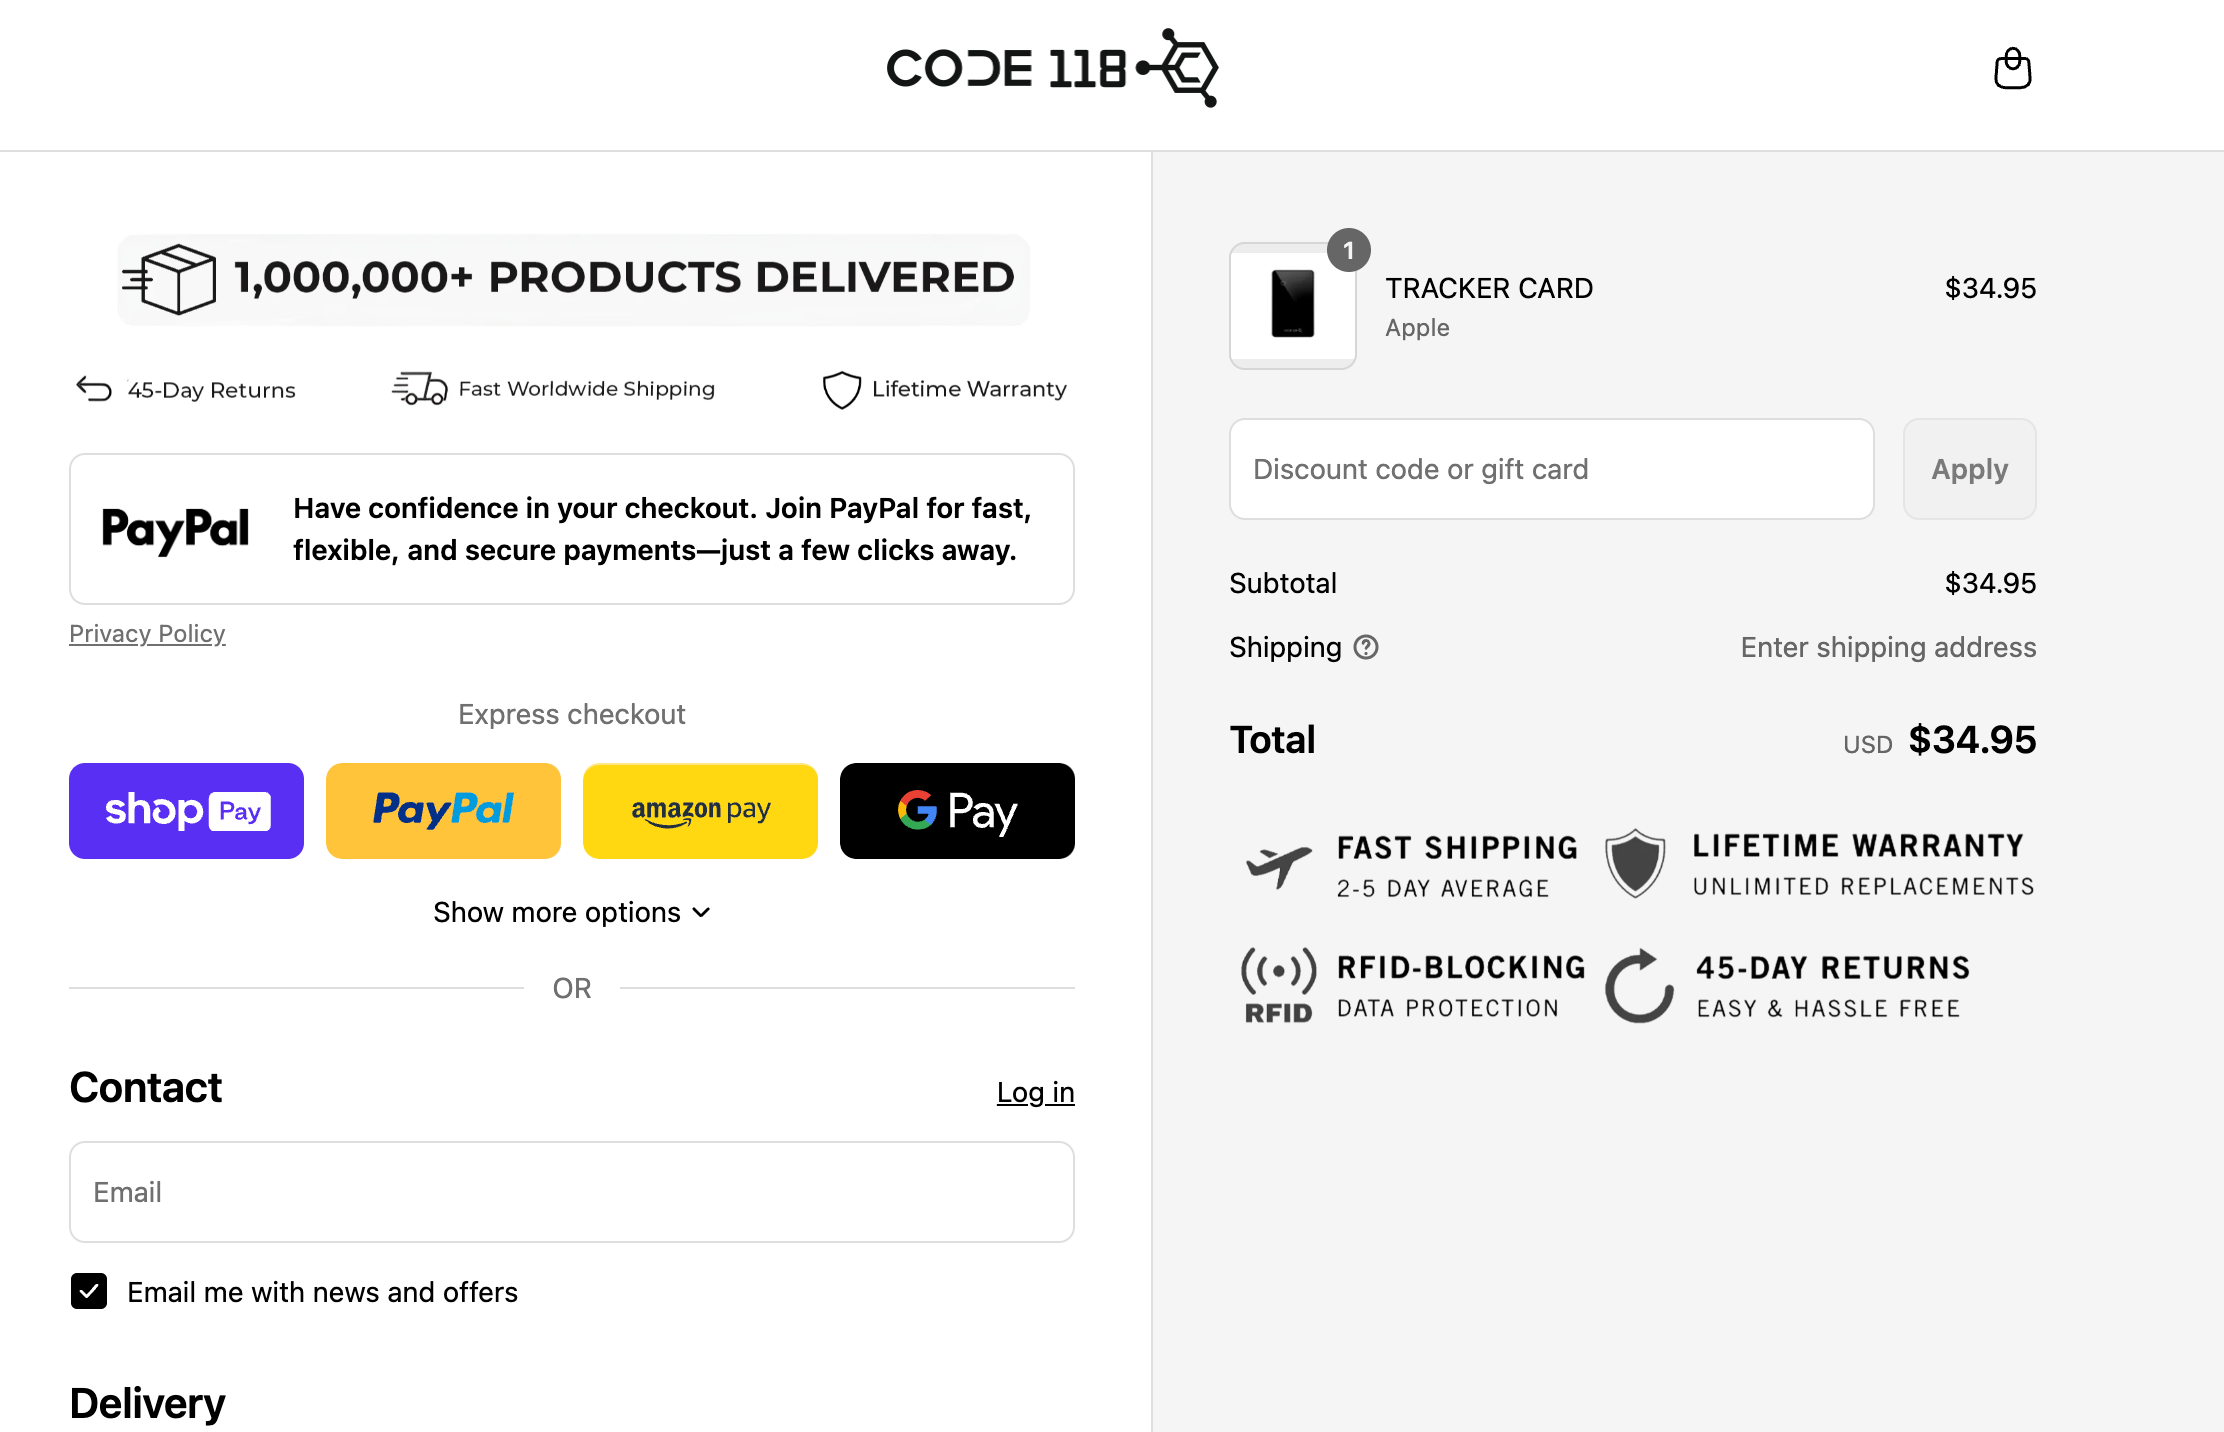Image resolution: width=2224 pixels, height=1432 pixels.
Task: Go to the Log in link
Action: 1035,1092
